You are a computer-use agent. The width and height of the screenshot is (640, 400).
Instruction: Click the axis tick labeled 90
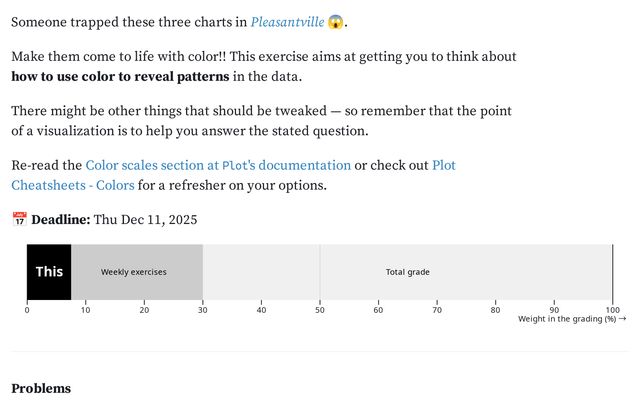point(554,310)
